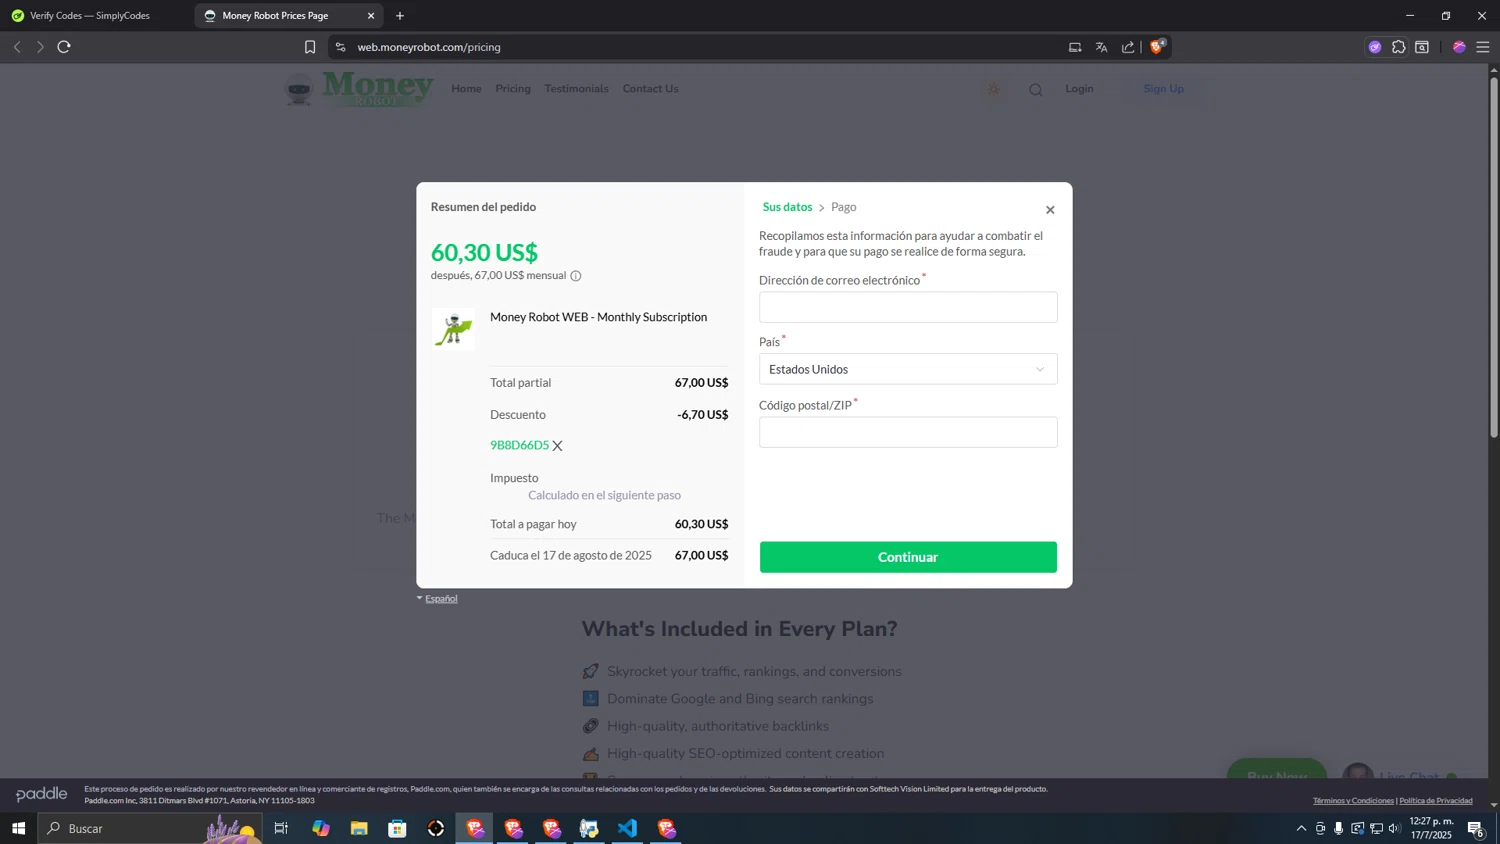Click the Términos y Condiciones link
The image size is (1500, 844).
[x=1353, y=800]
